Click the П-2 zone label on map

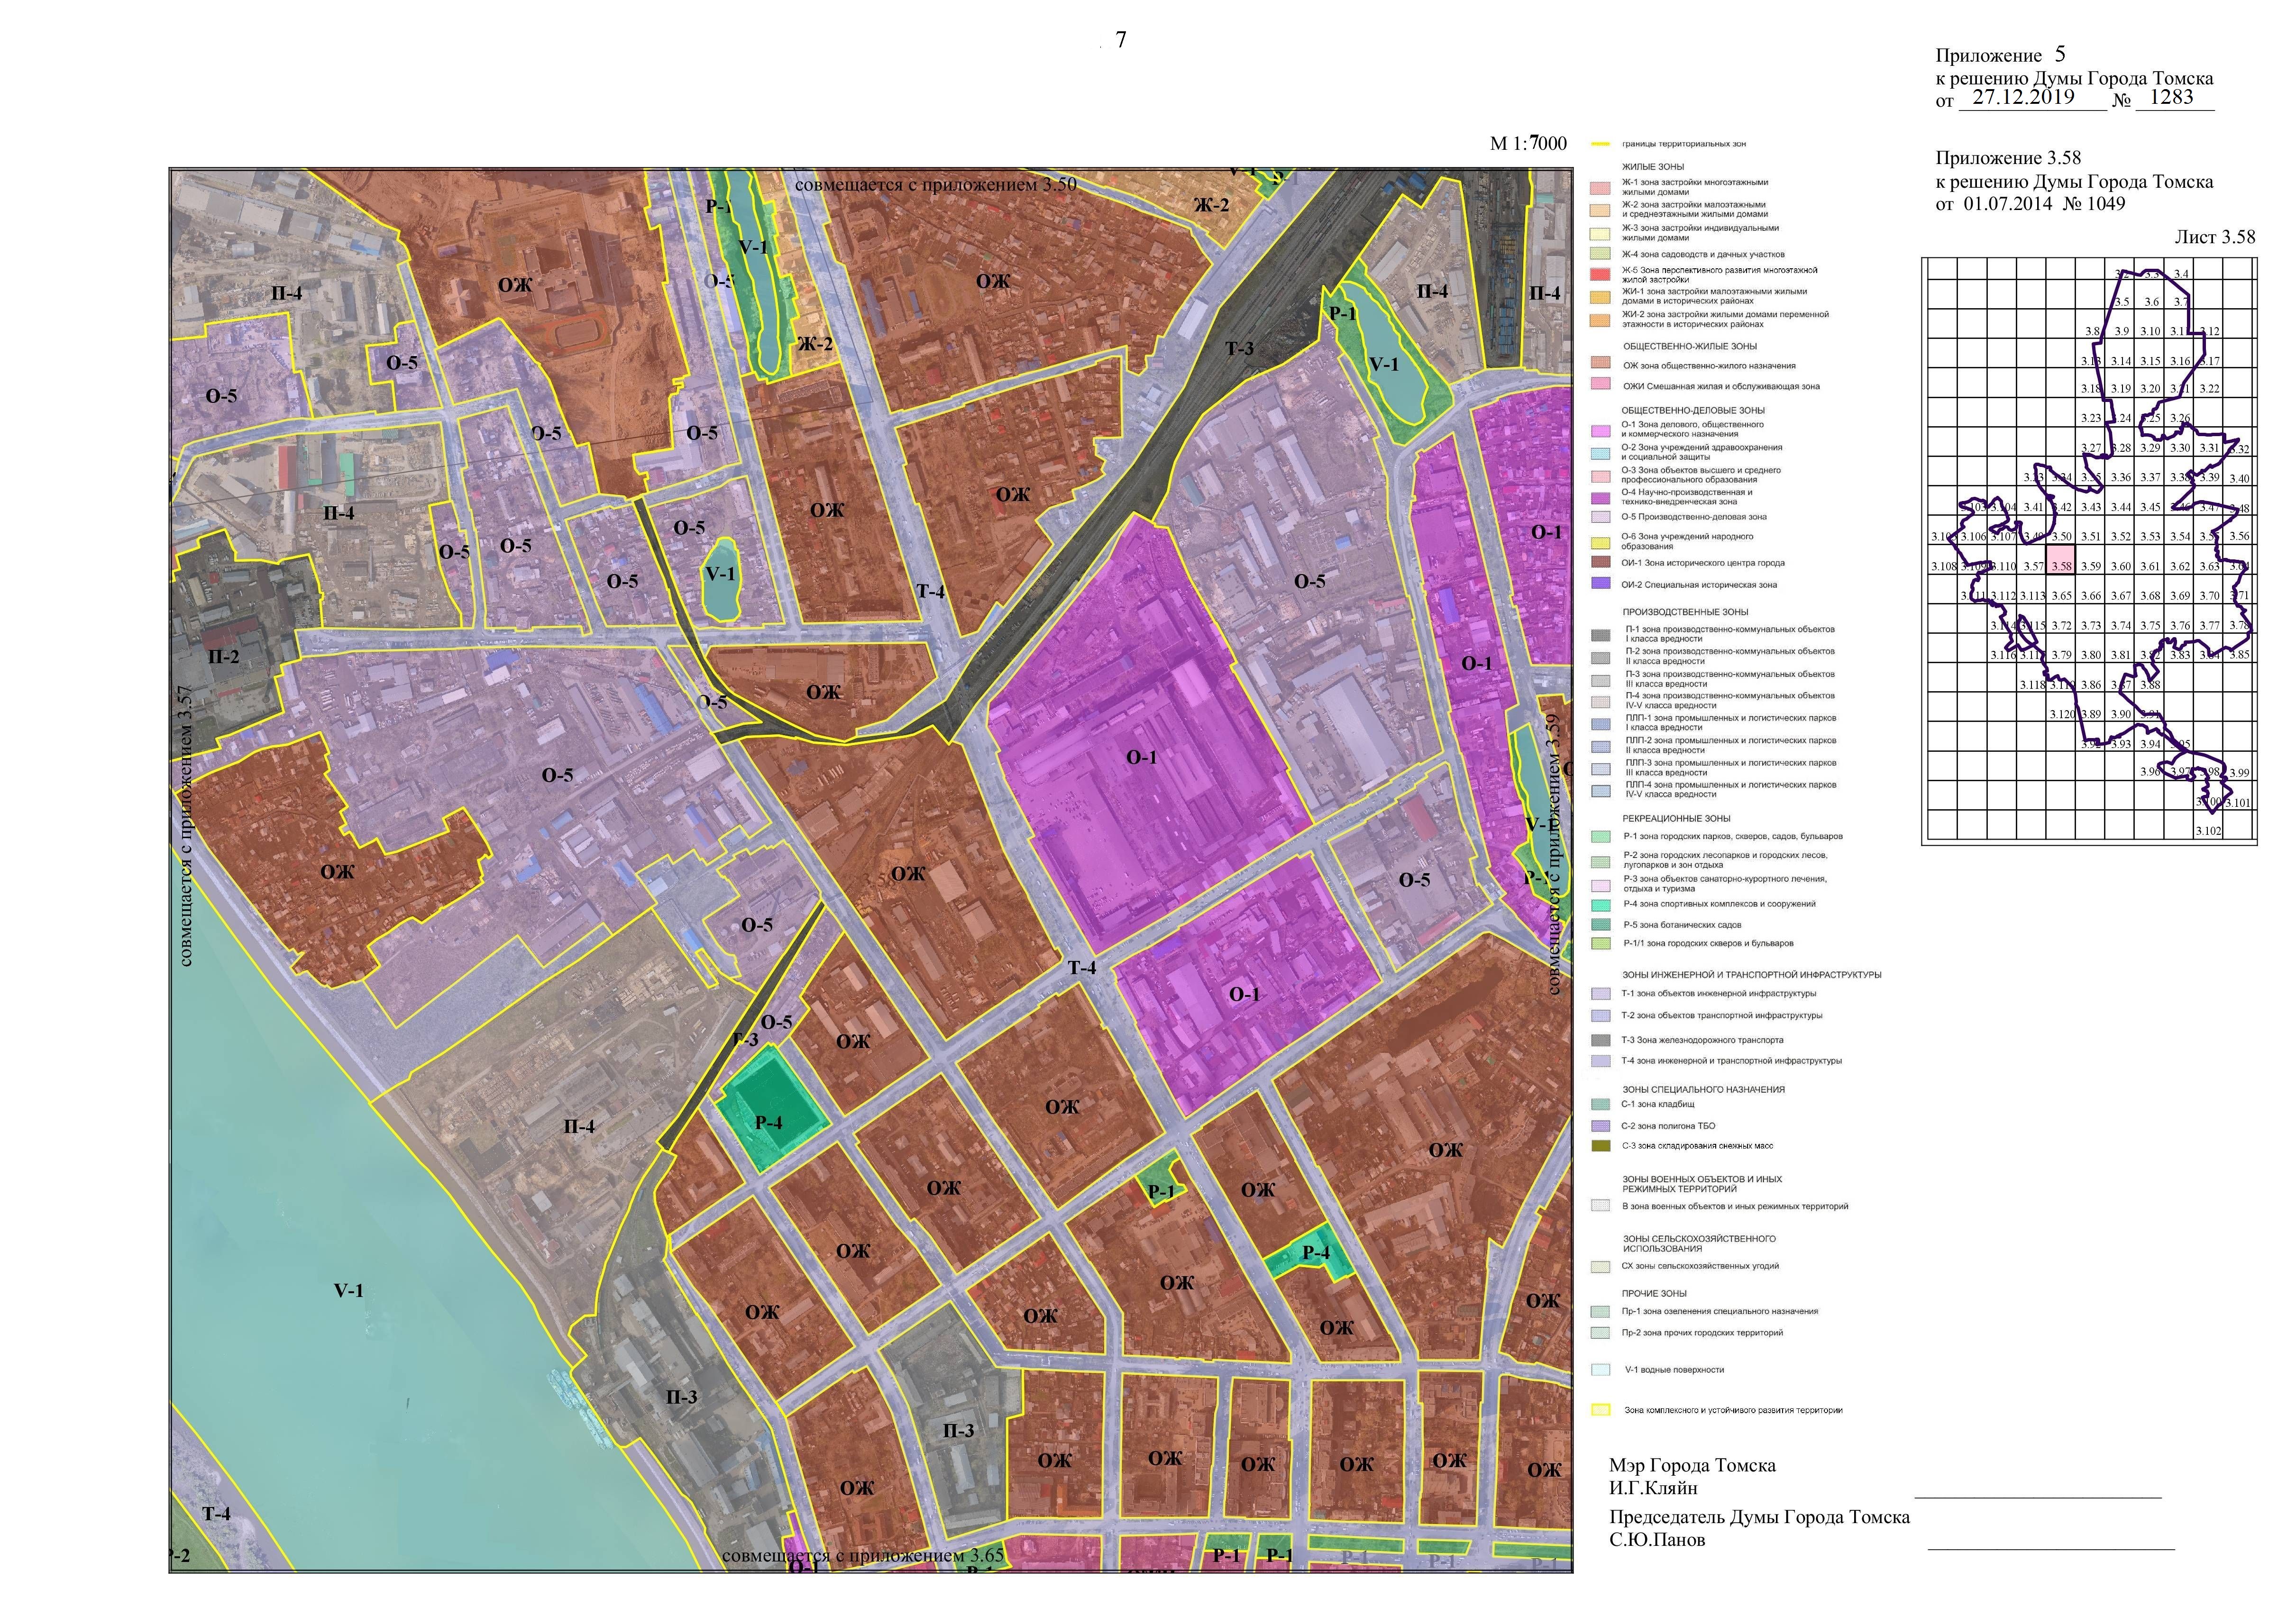pyautogui.click(x=223, y=657)
